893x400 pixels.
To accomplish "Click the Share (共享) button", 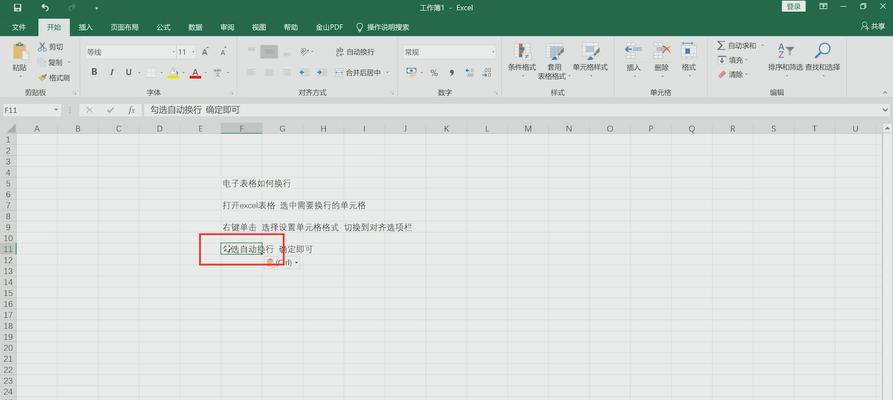I will [x=870, y=27].
